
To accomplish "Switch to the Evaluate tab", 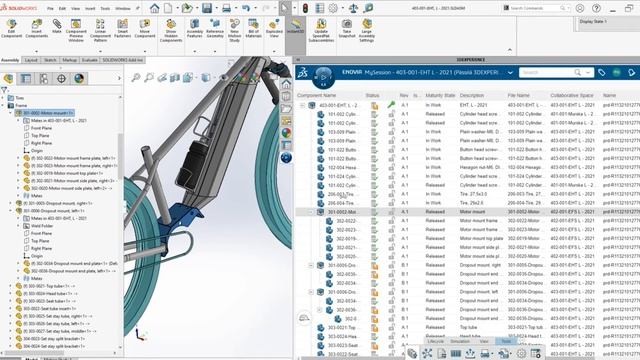I will tap(89, 60).
